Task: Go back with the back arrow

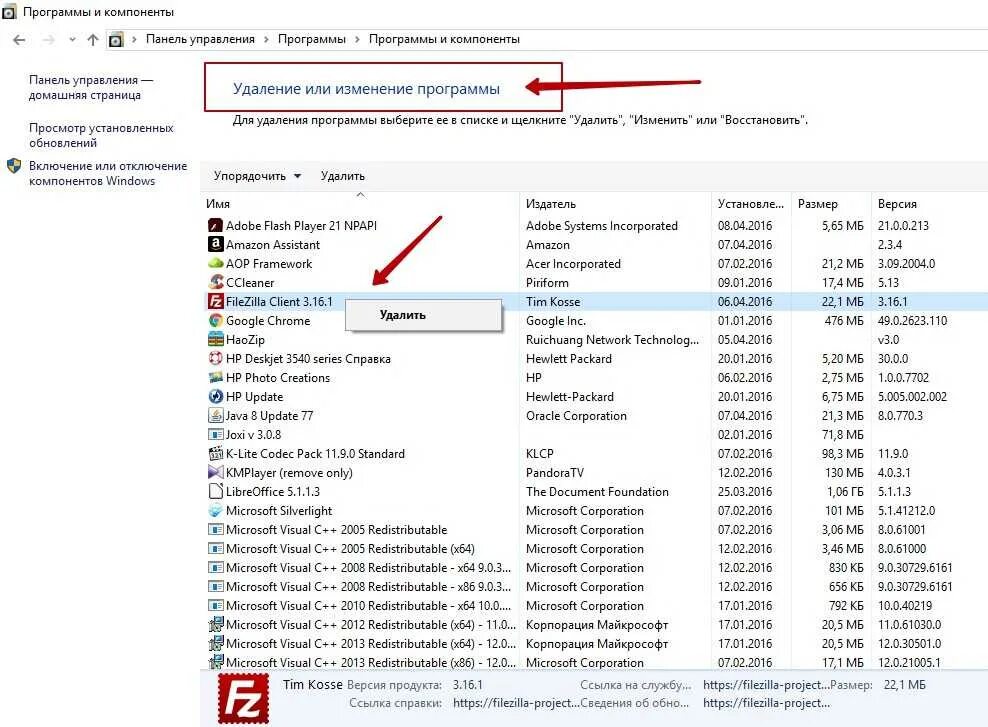Action: tap(19, 40)
